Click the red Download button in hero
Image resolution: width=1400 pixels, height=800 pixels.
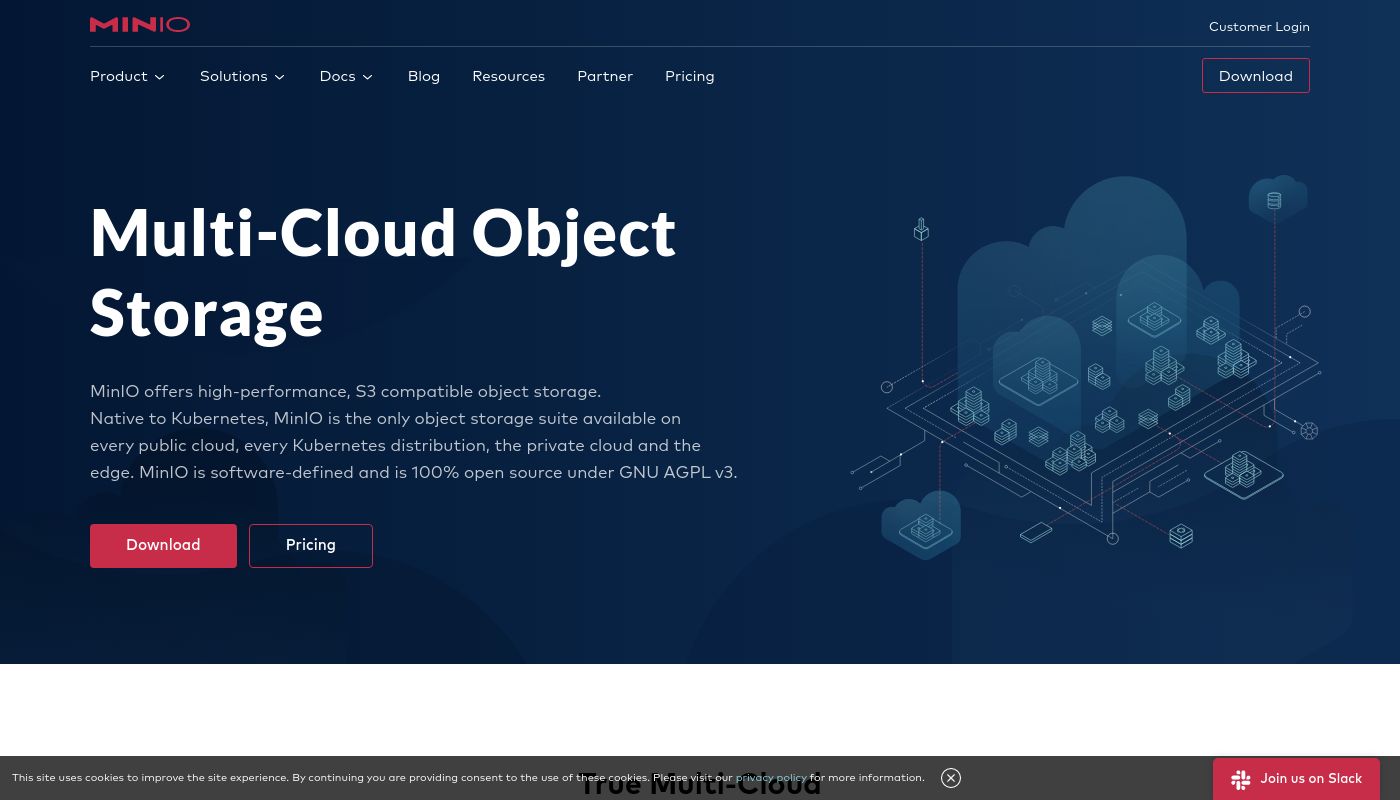[x=163, y=546]
